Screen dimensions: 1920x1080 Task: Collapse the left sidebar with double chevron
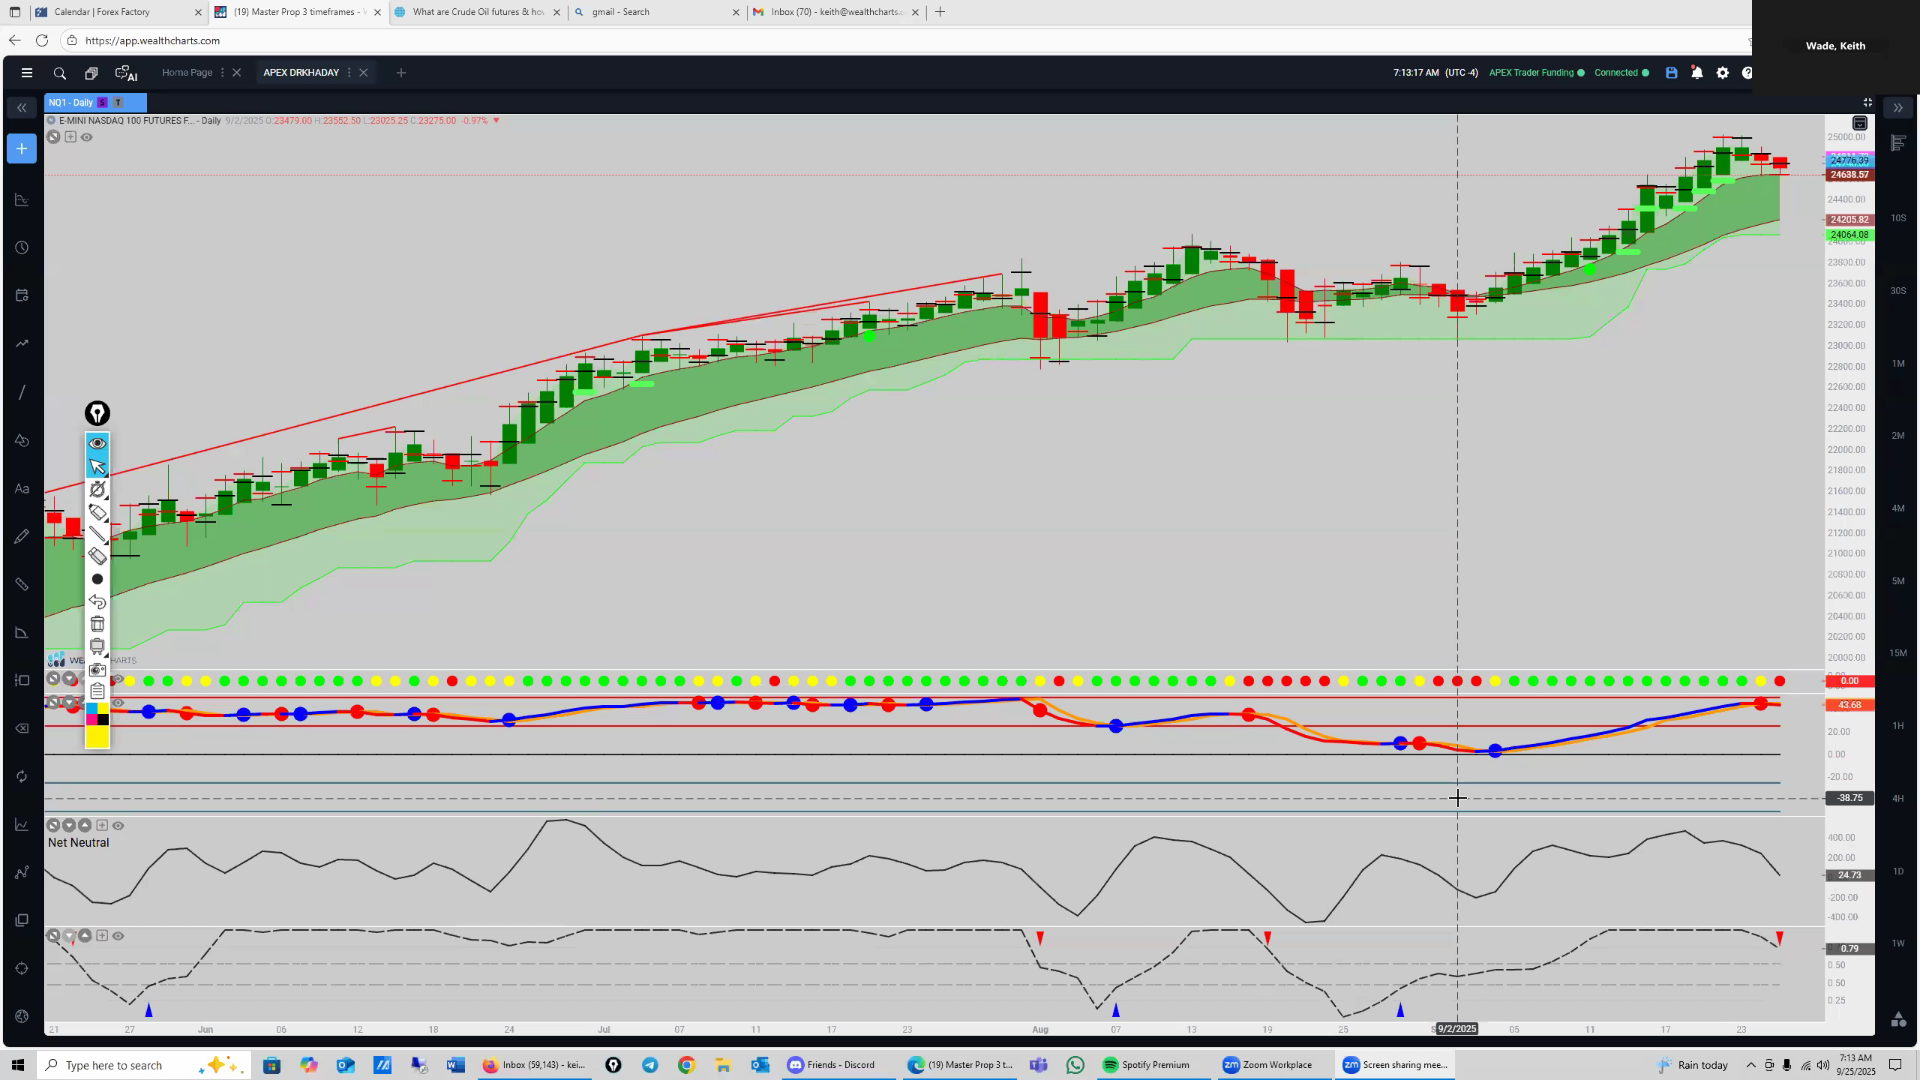coord(21,107)
